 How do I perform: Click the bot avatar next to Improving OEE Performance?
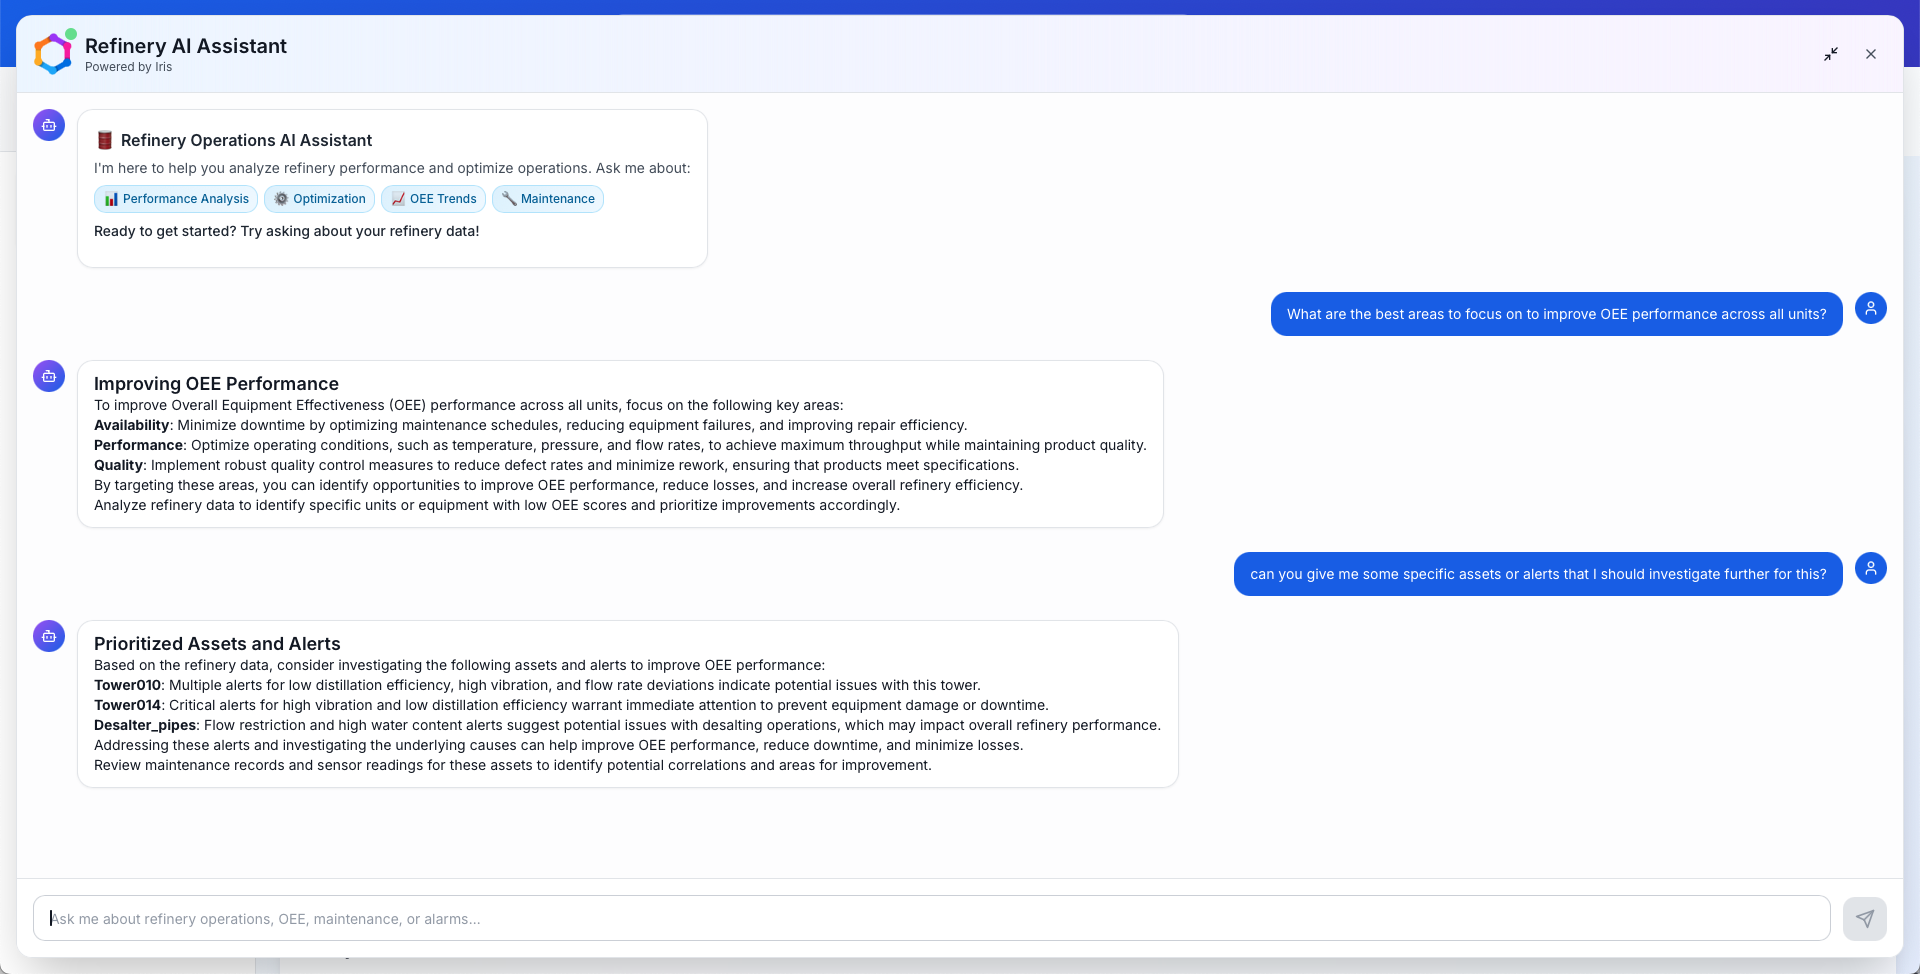click(49, 376)
